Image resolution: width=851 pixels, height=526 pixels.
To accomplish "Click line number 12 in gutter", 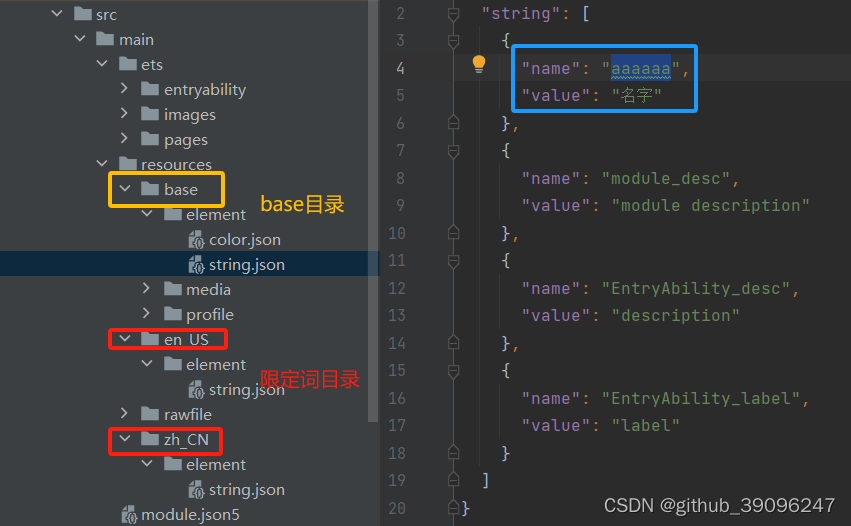I will click(x=397, y=288).
